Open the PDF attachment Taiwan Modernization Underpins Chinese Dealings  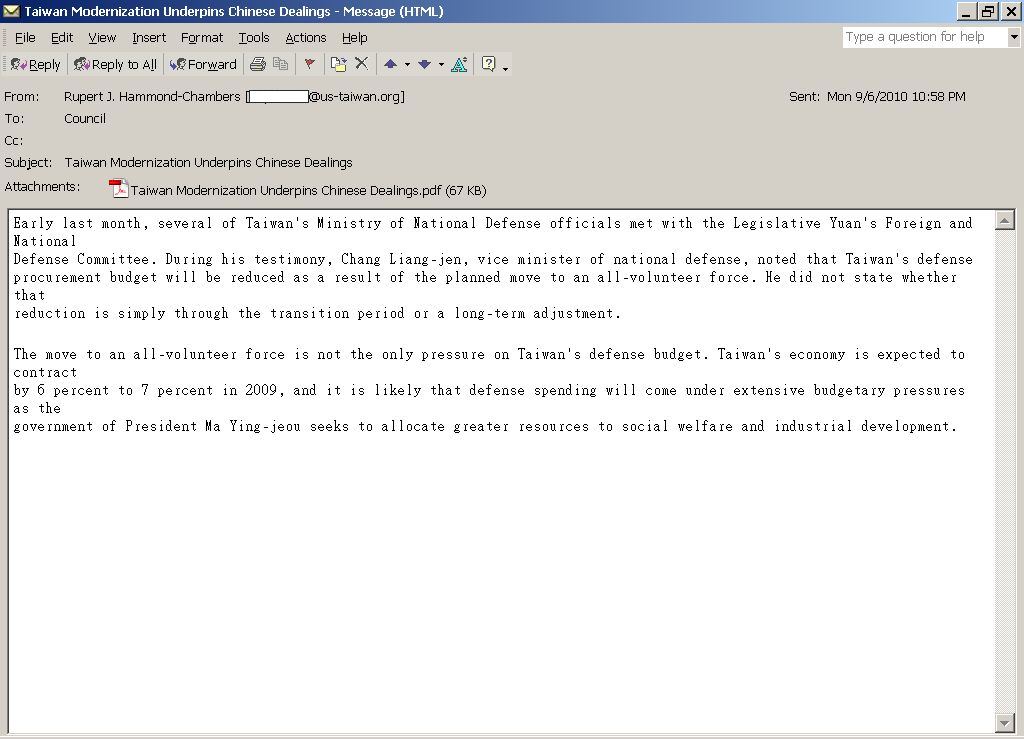[308, 191]
